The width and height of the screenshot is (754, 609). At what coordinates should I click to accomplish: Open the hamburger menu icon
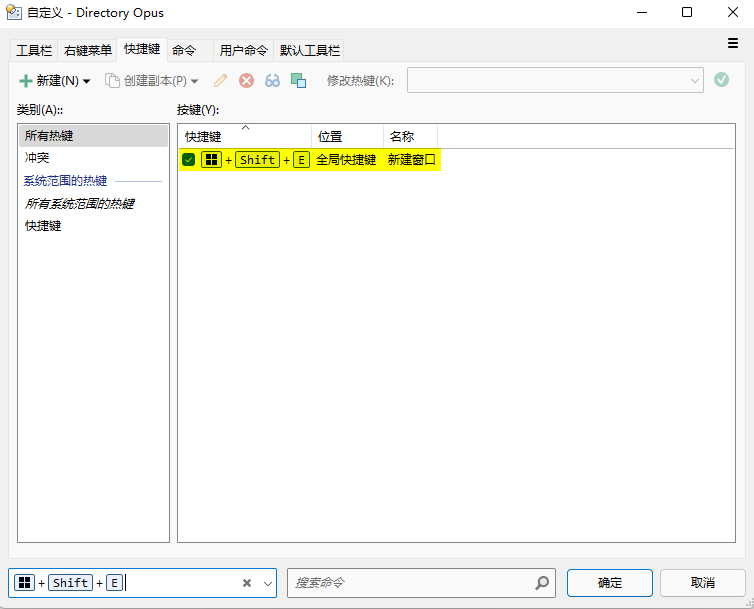tap(732, 43)
